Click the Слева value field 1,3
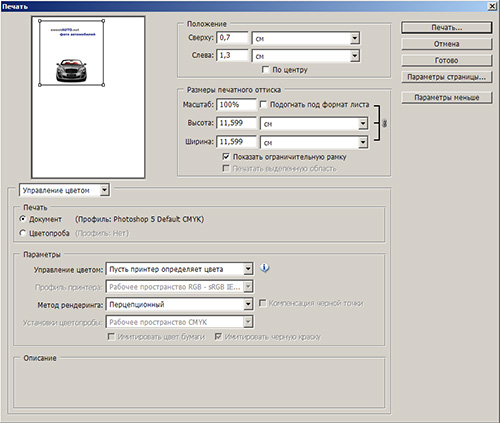 233,55
